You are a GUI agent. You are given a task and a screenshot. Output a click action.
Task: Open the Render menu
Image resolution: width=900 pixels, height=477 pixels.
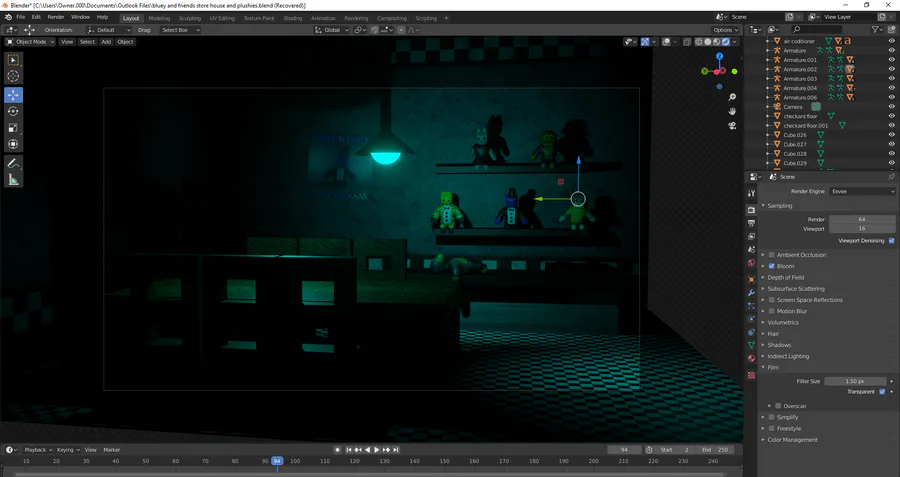(56, 17)
